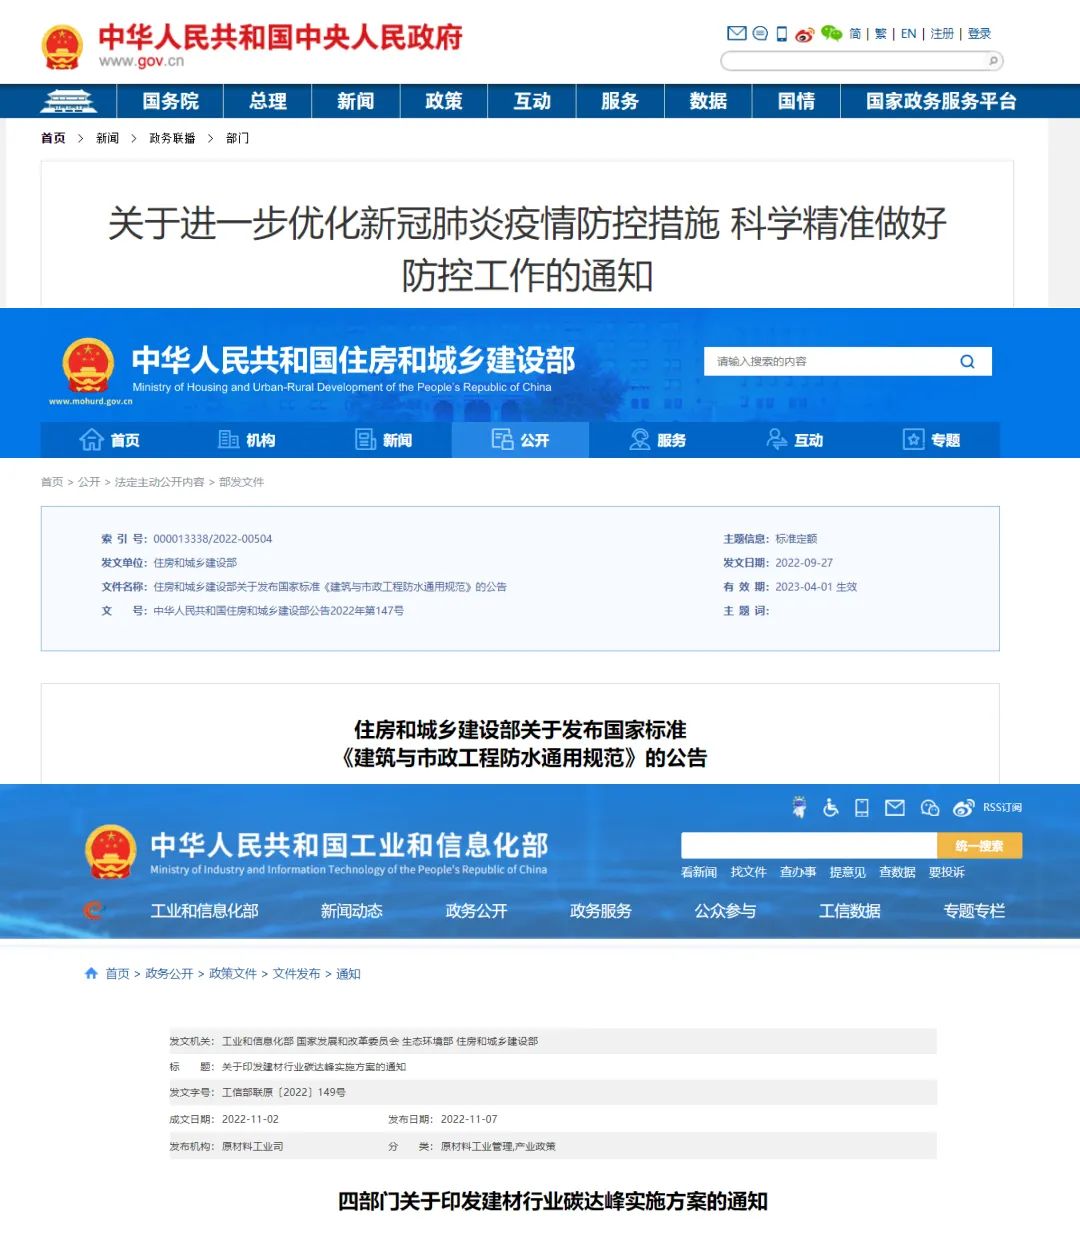
Task: Click the 登录 login link
Action: (979, 34)
